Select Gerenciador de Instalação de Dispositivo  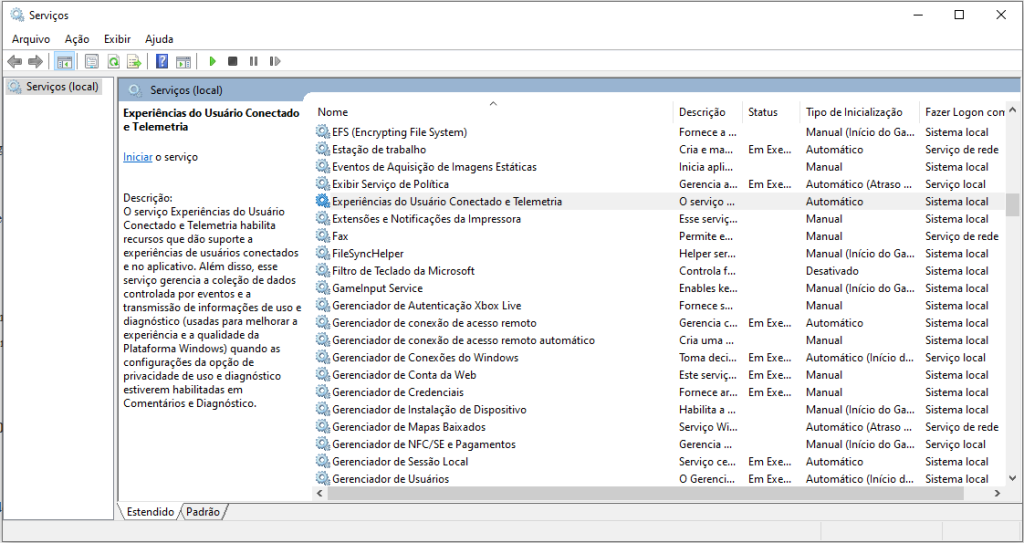click(x=429, y=410)
